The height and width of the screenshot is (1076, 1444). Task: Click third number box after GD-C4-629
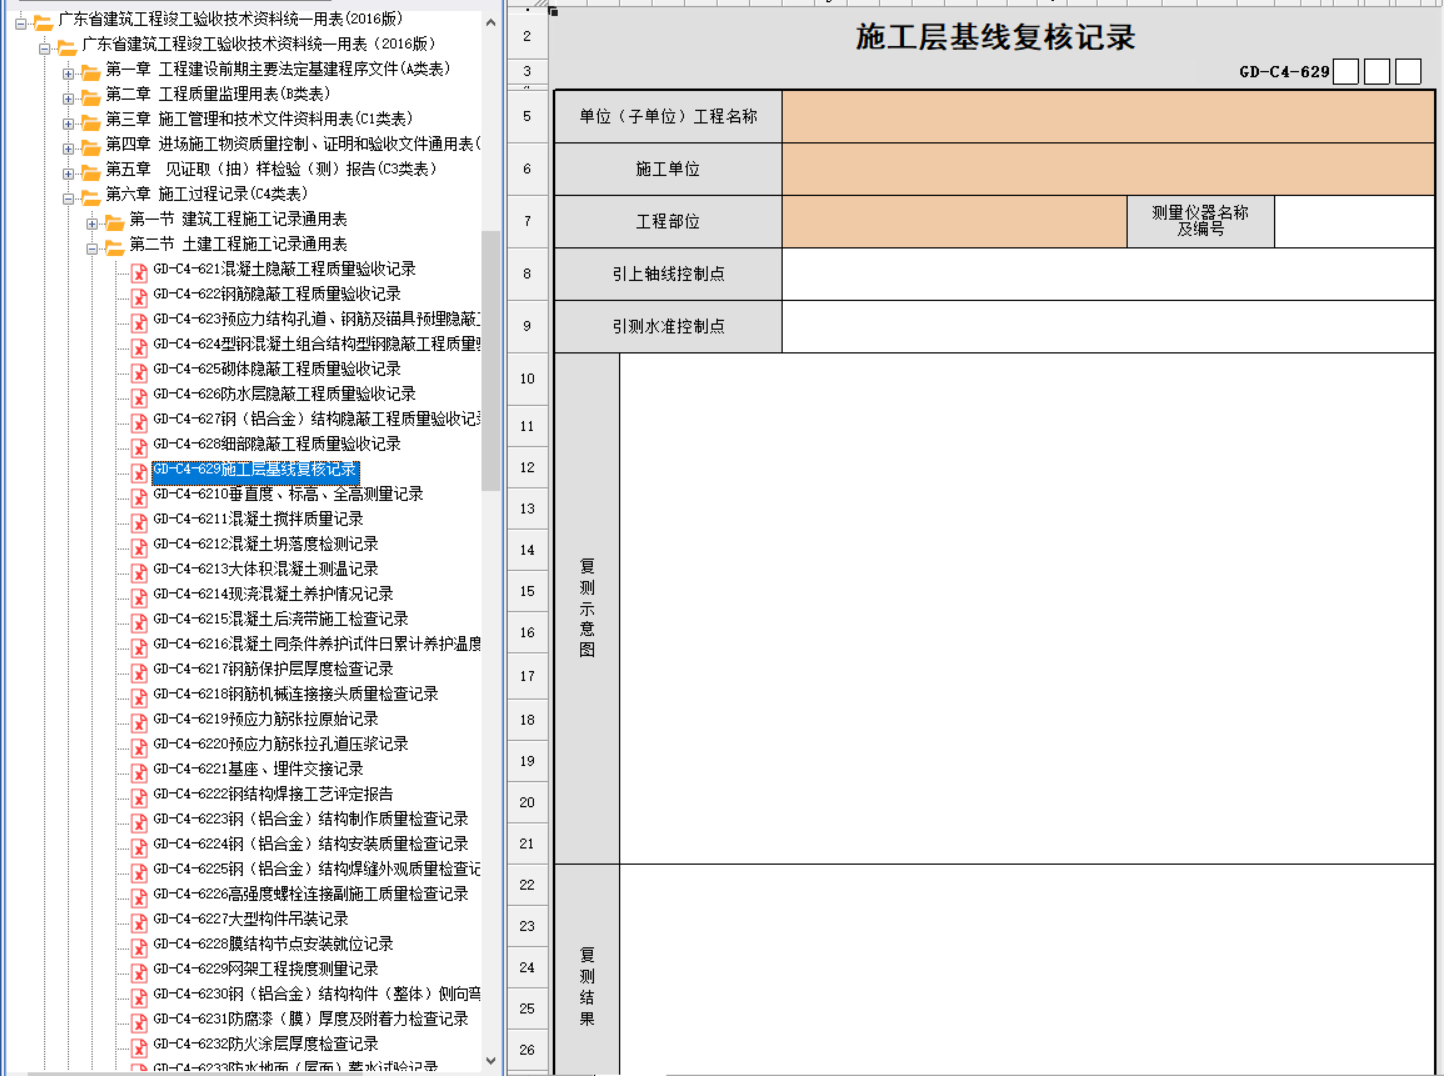[x=1408, y=71]
